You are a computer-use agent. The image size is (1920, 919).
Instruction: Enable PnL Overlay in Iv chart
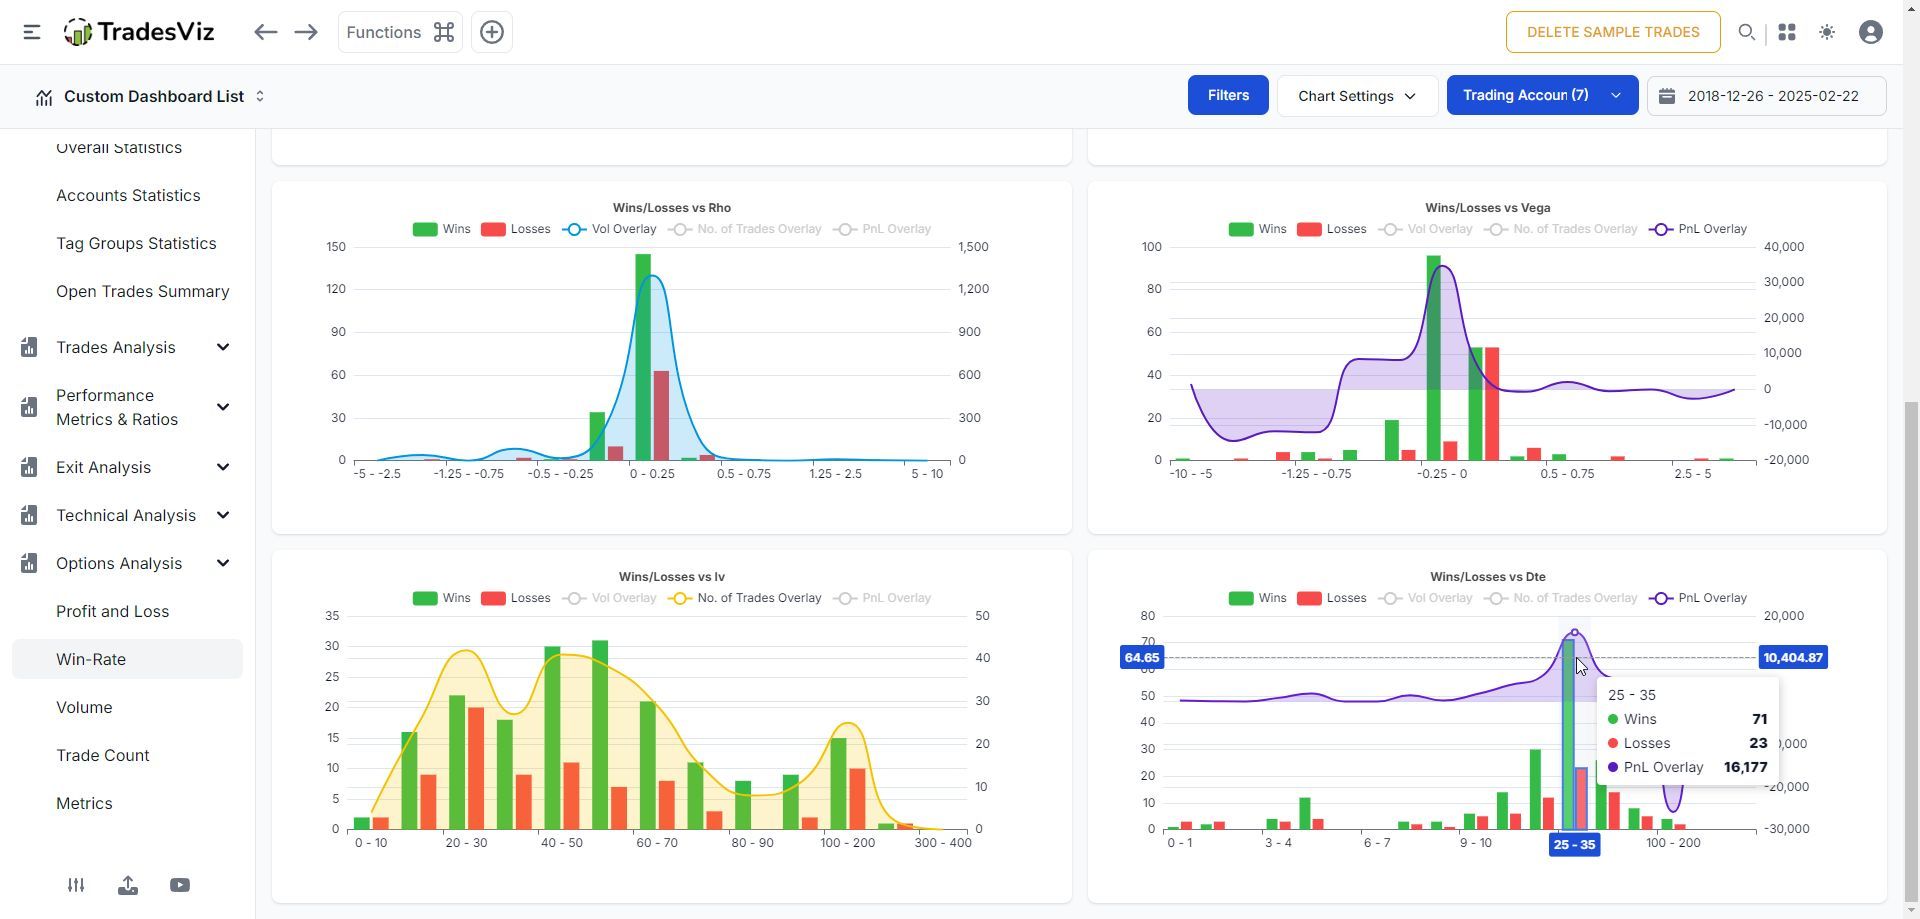point(882,598)
